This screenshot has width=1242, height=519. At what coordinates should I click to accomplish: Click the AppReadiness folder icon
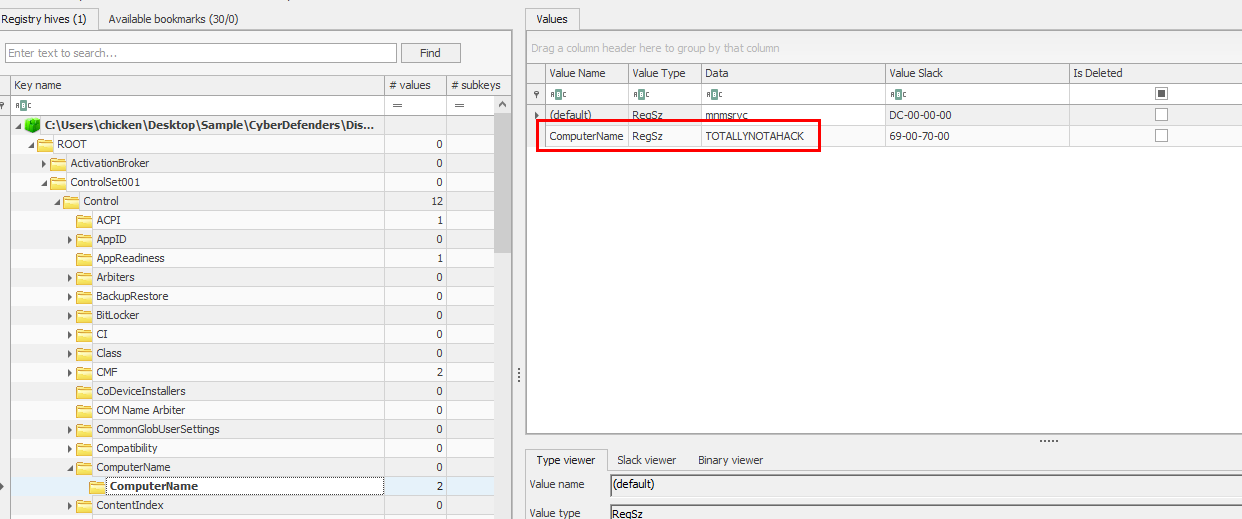click(84, 258)
